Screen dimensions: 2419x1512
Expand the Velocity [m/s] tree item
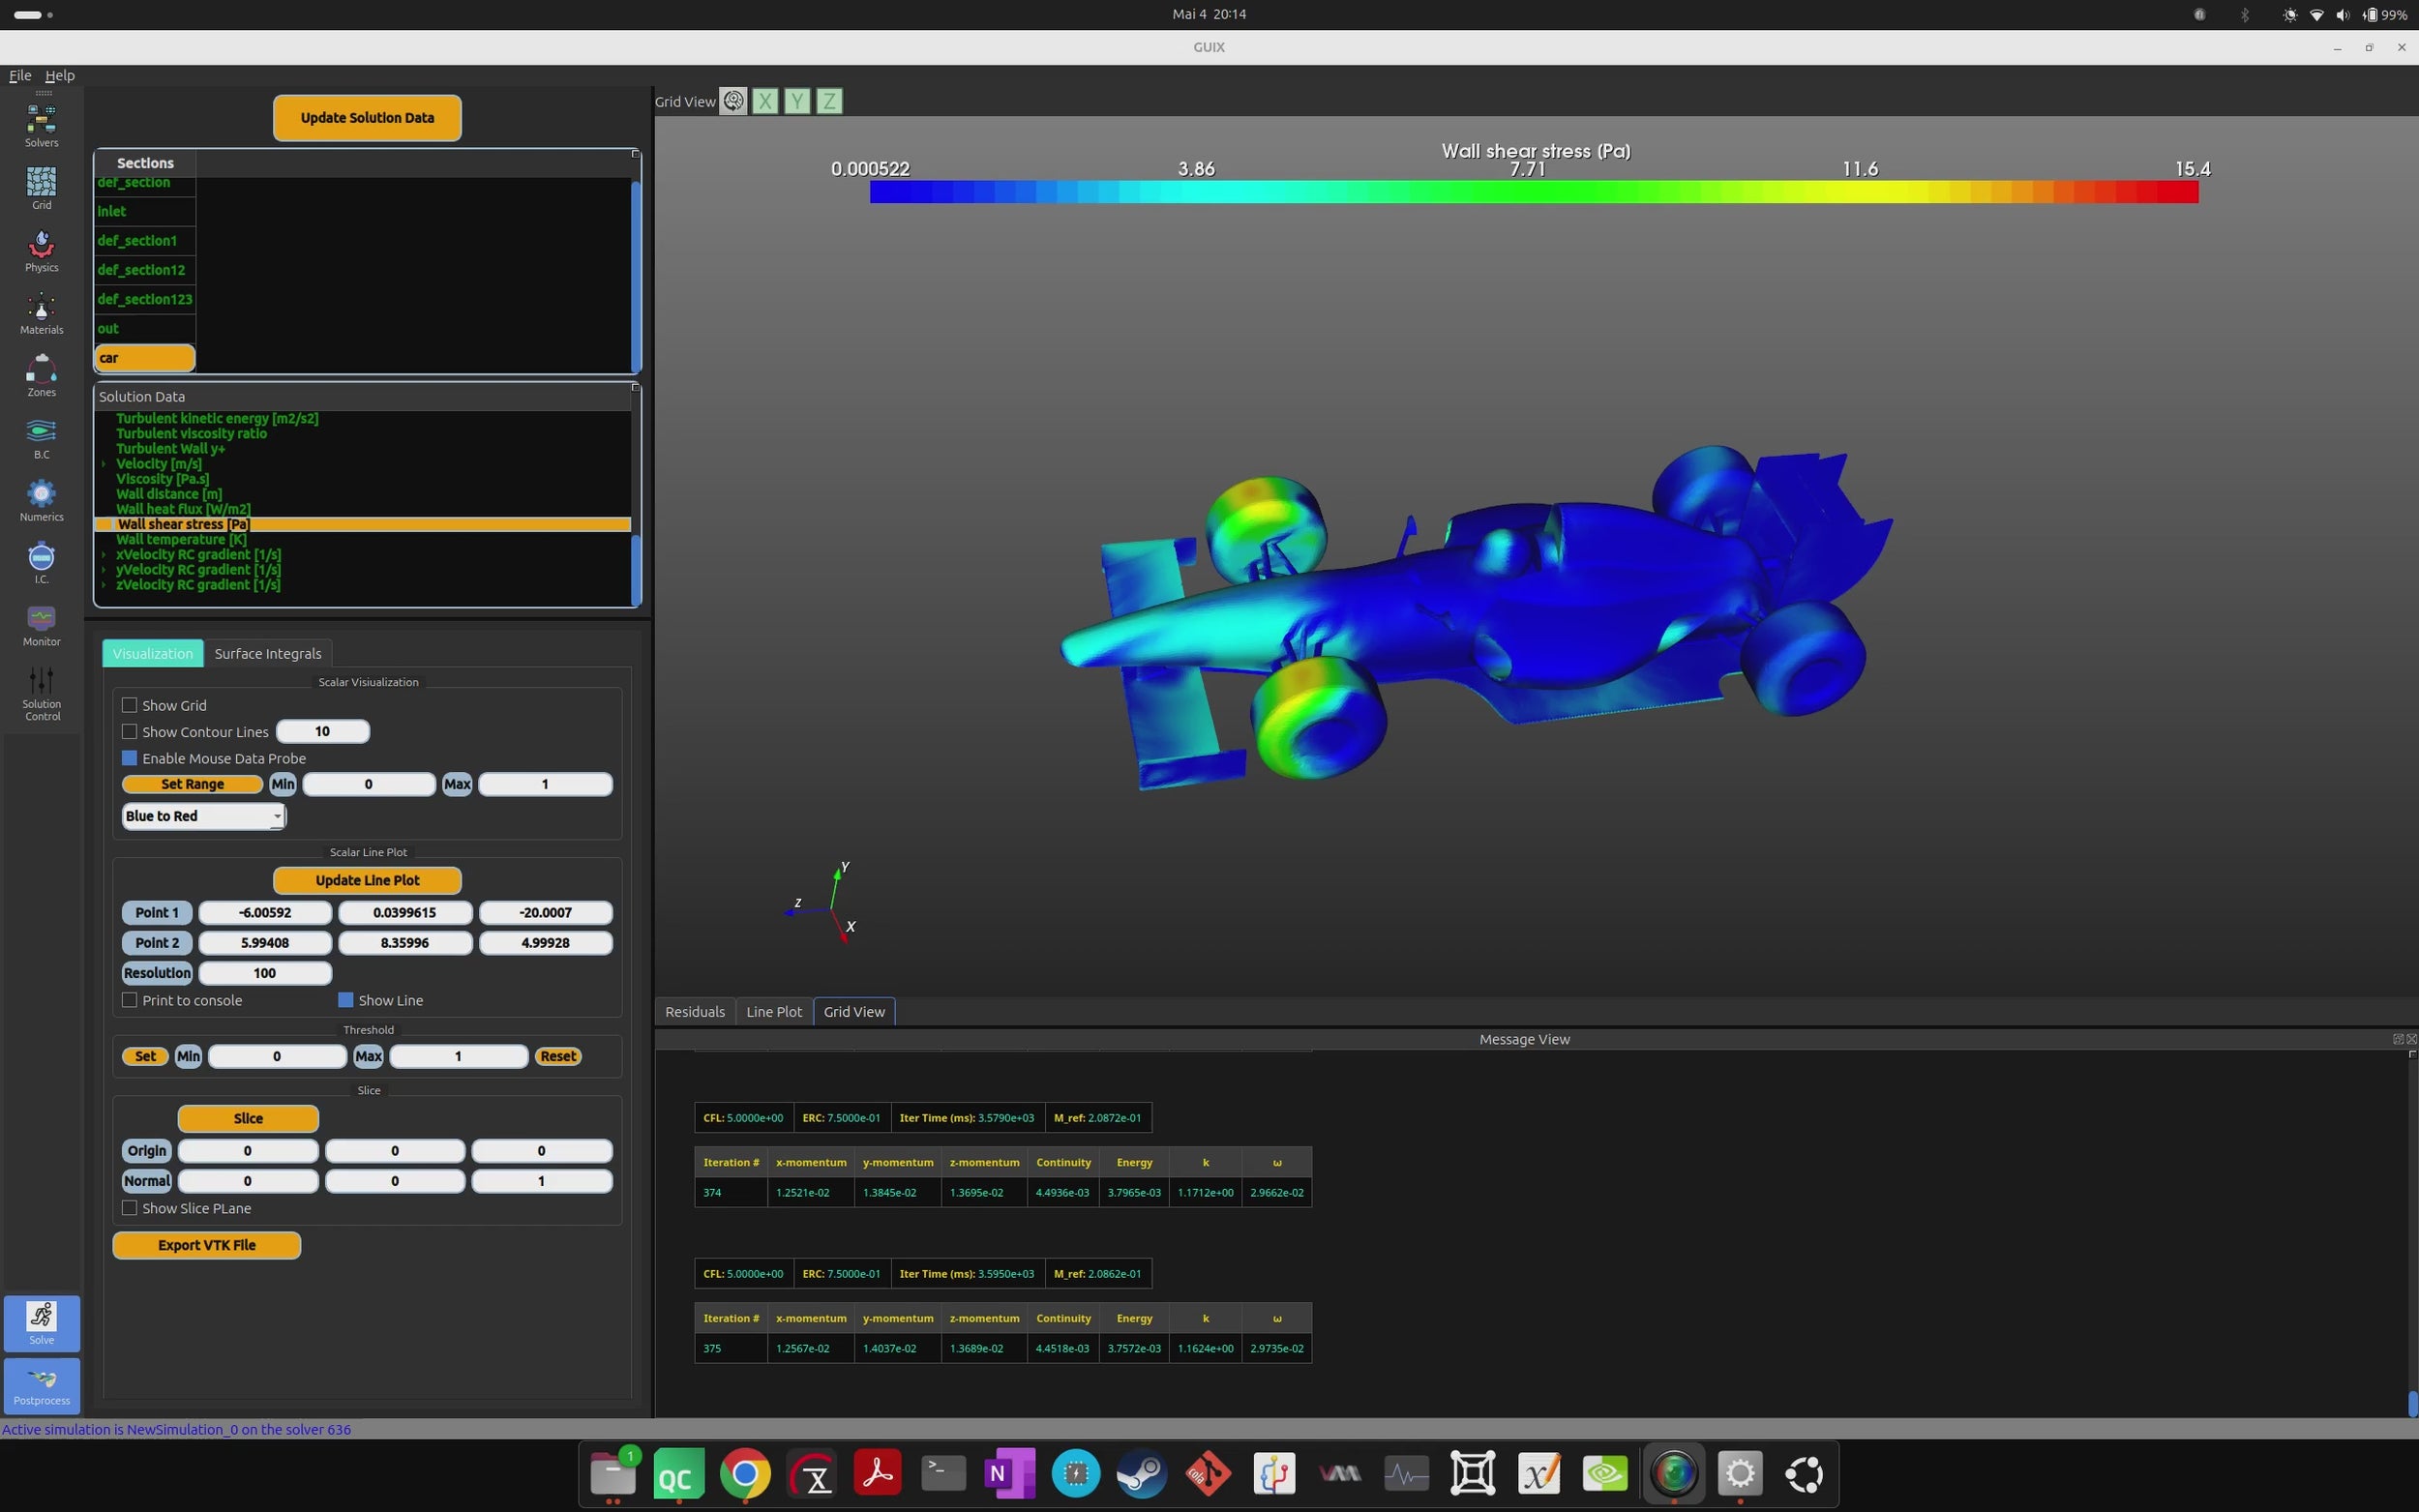(104, 464)
